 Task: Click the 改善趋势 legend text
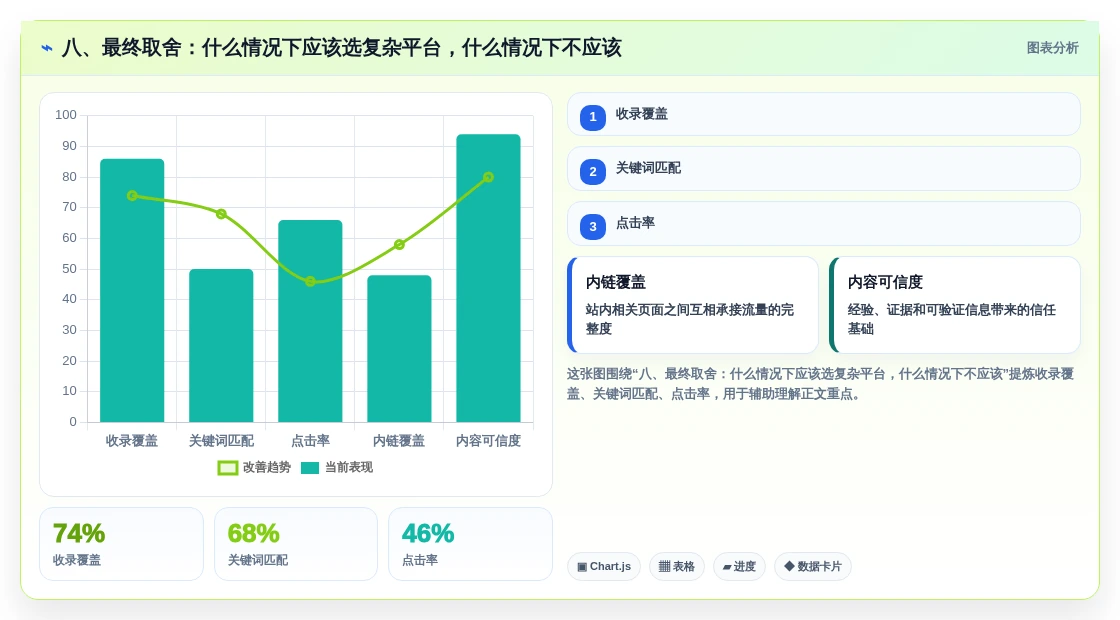pos(266,468)
